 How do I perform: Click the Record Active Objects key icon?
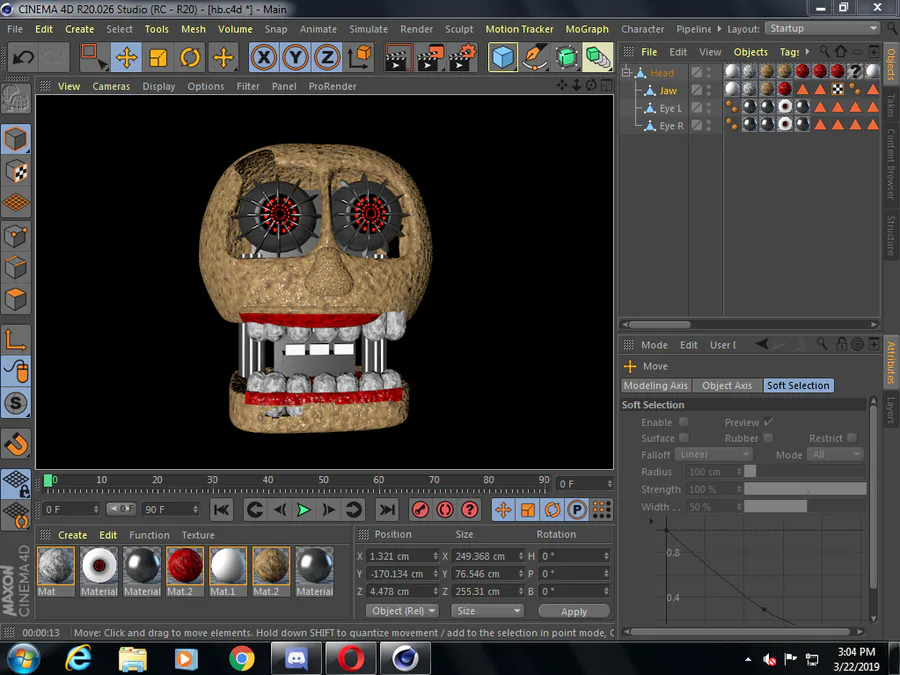420,510
